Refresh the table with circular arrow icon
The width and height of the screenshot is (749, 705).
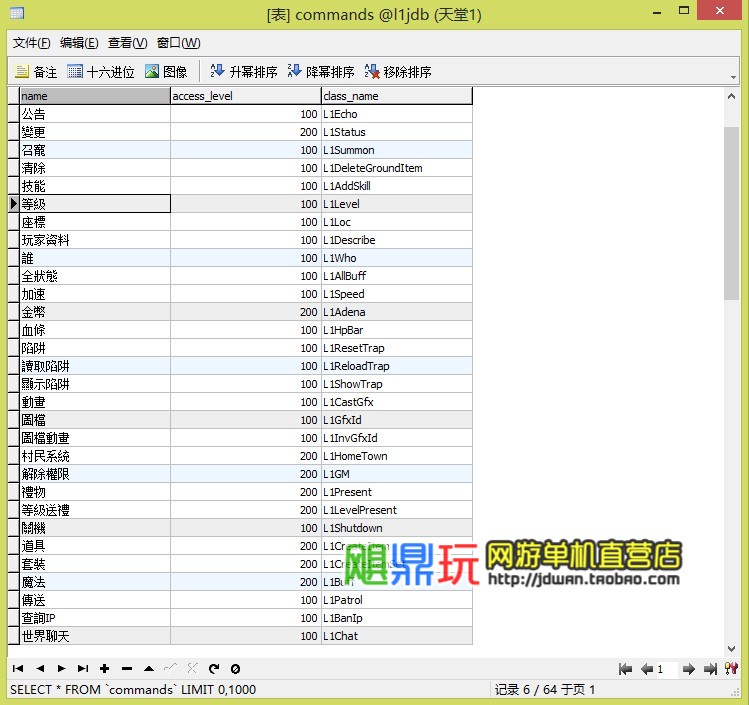tap(214, 668)
